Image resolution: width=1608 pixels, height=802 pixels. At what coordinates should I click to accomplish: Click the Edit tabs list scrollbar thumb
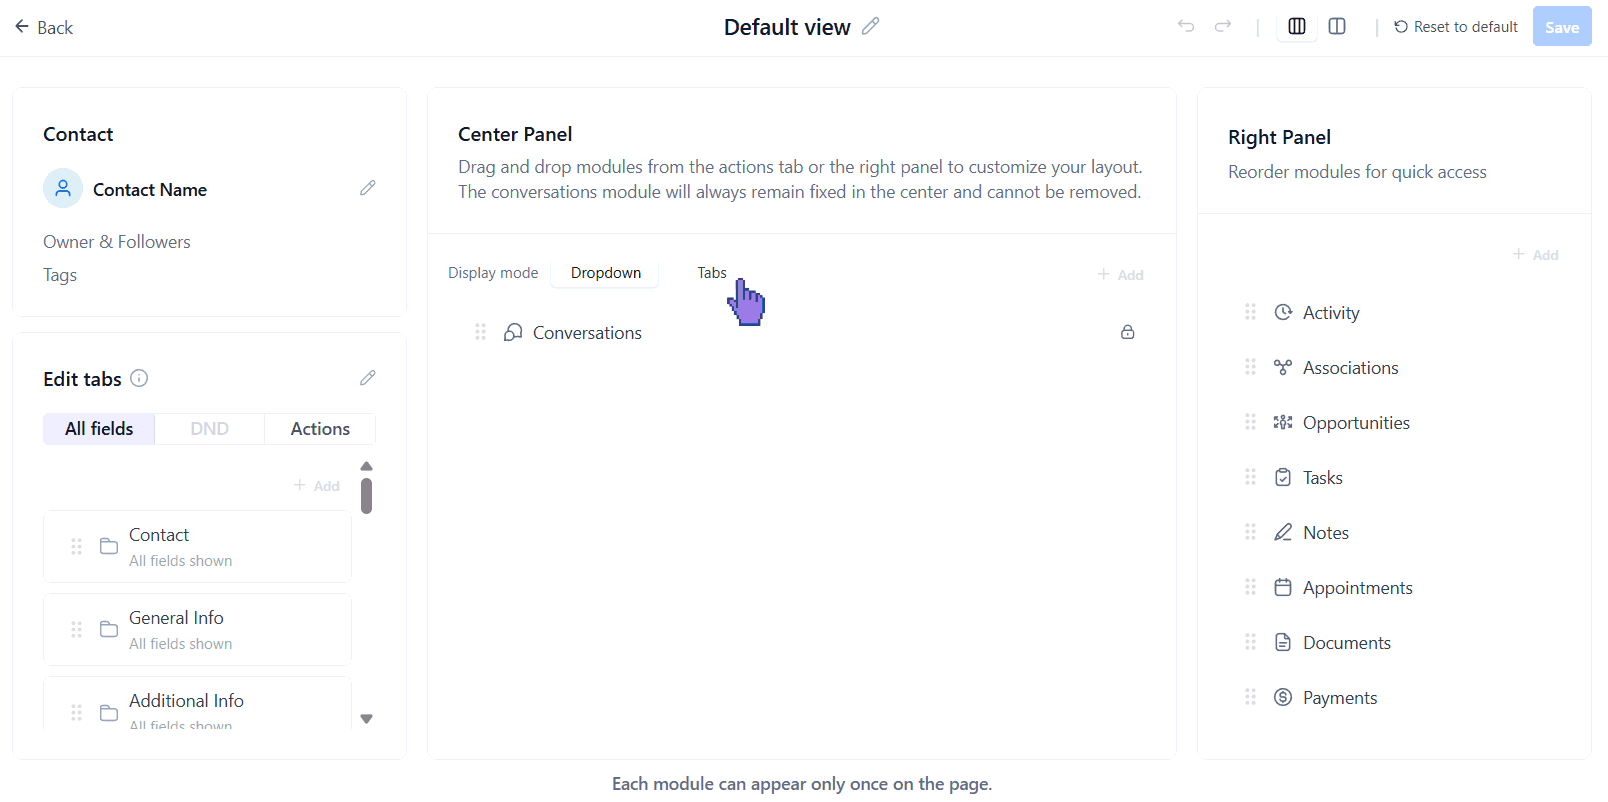click(366, 496)
